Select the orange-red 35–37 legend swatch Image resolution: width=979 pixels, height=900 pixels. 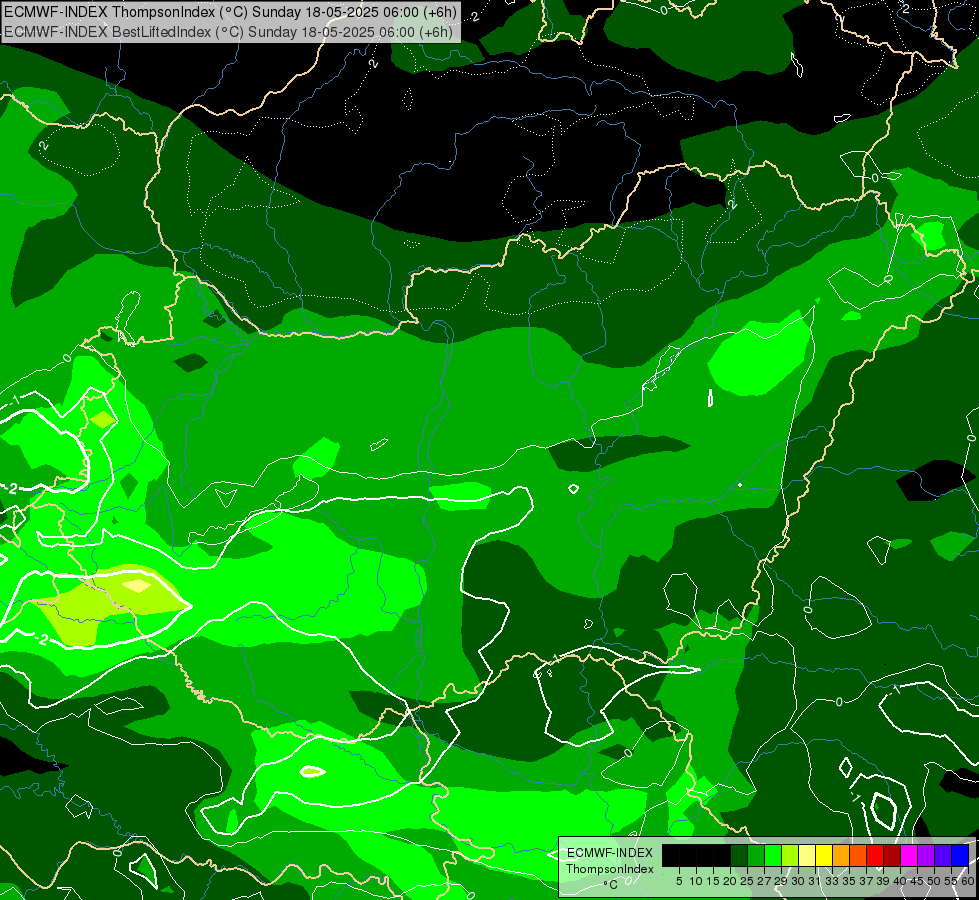coord(858,855)
